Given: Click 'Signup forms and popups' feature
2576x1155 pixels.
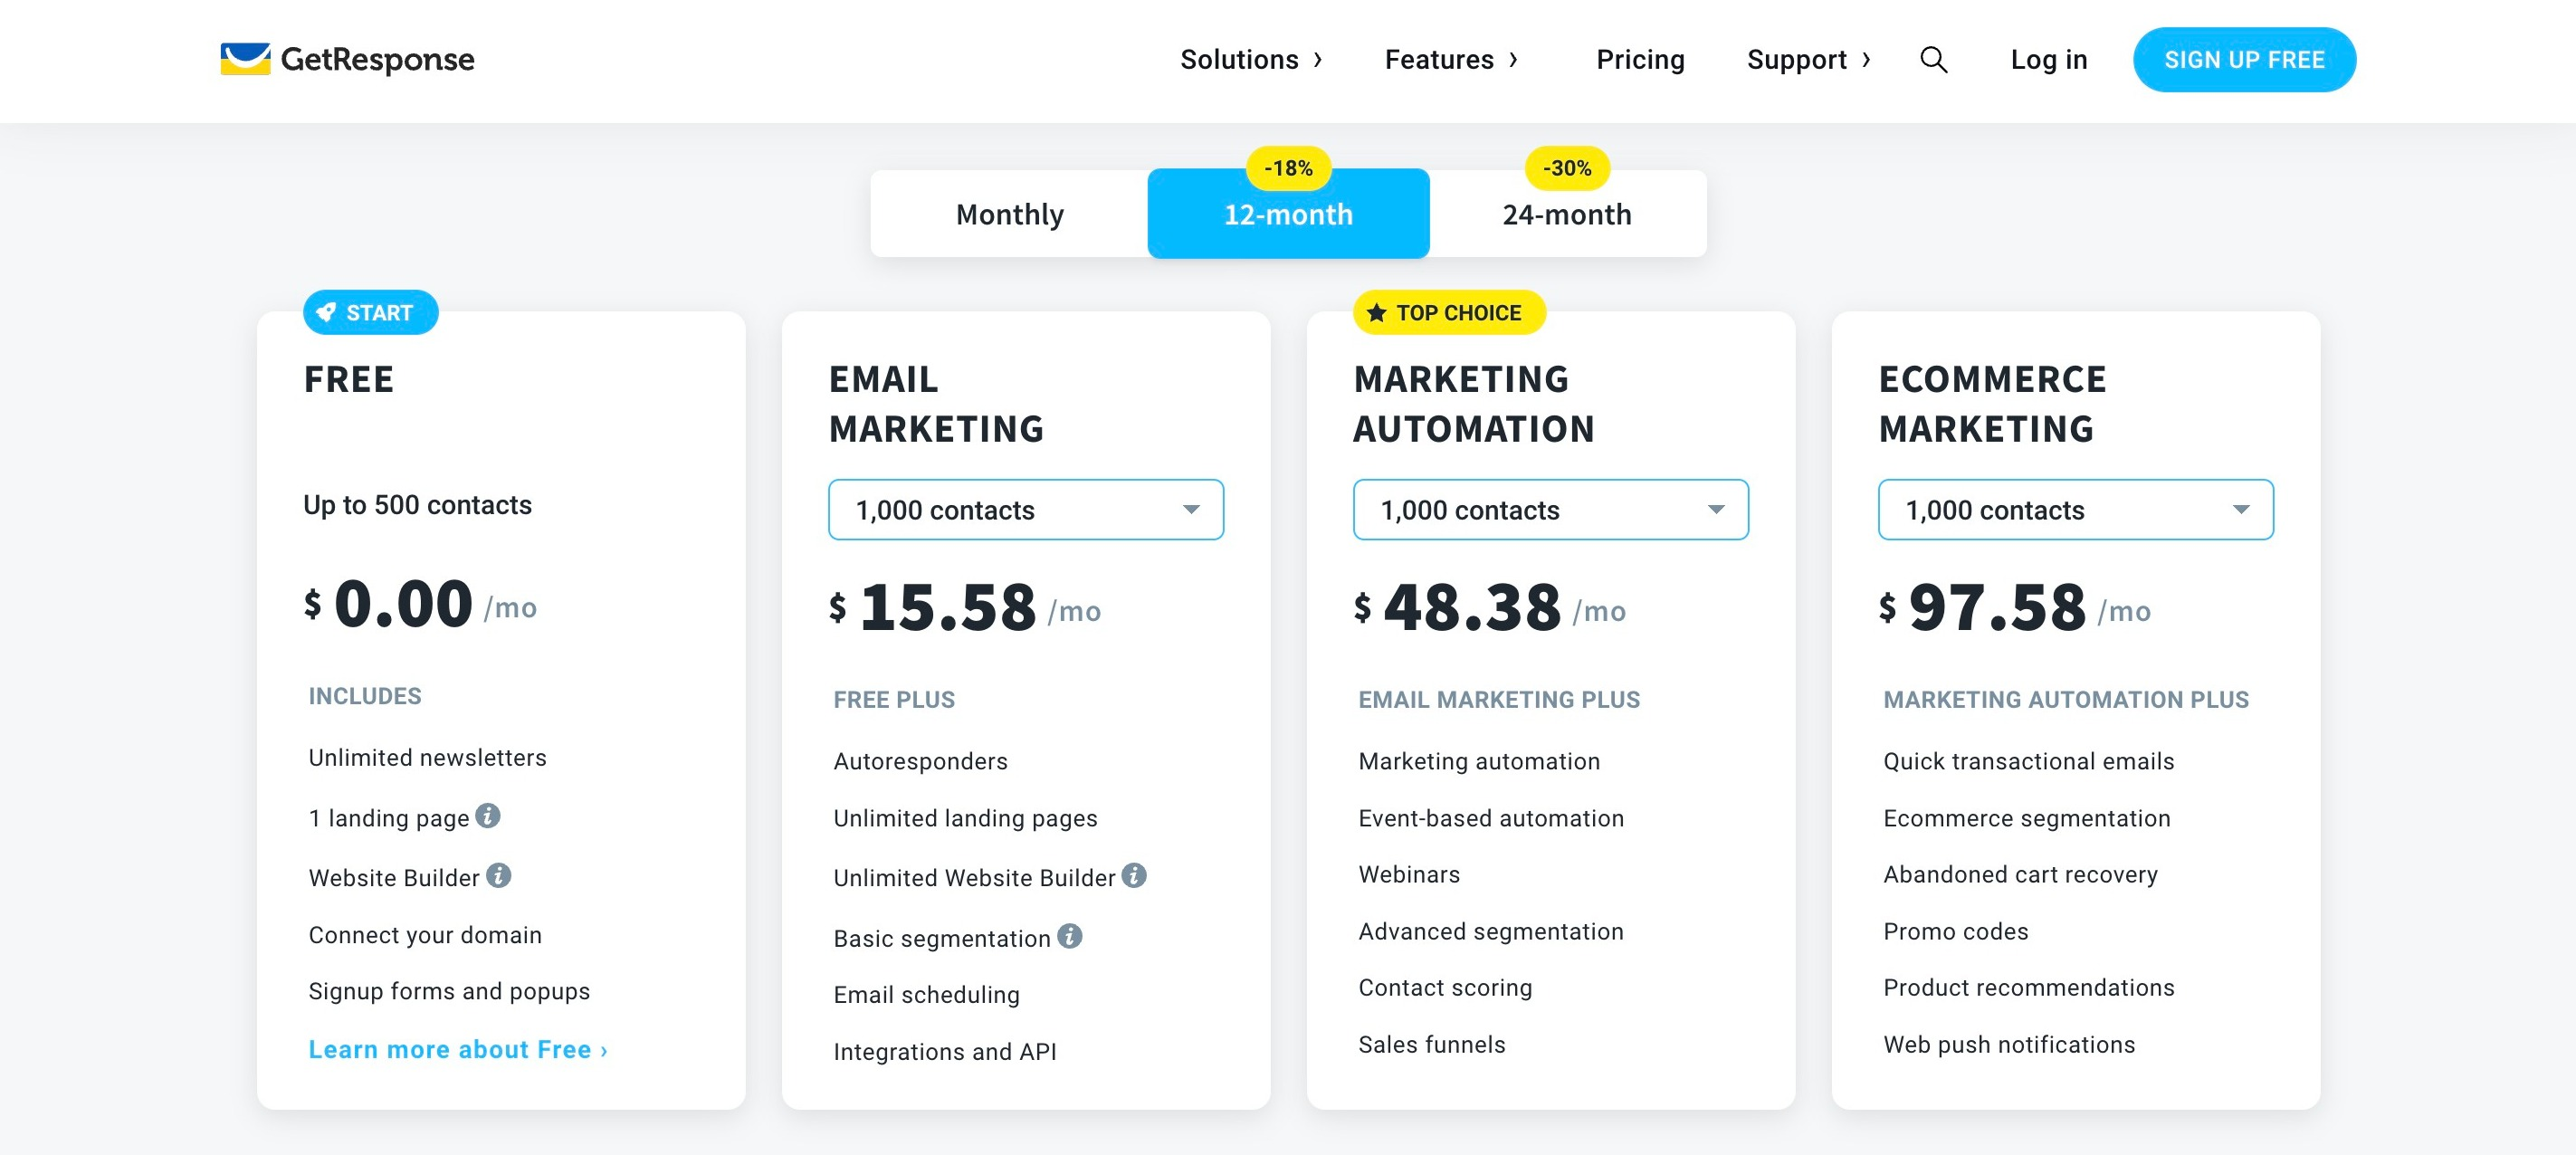Looking at the screenshot, I should click(449, 991).
